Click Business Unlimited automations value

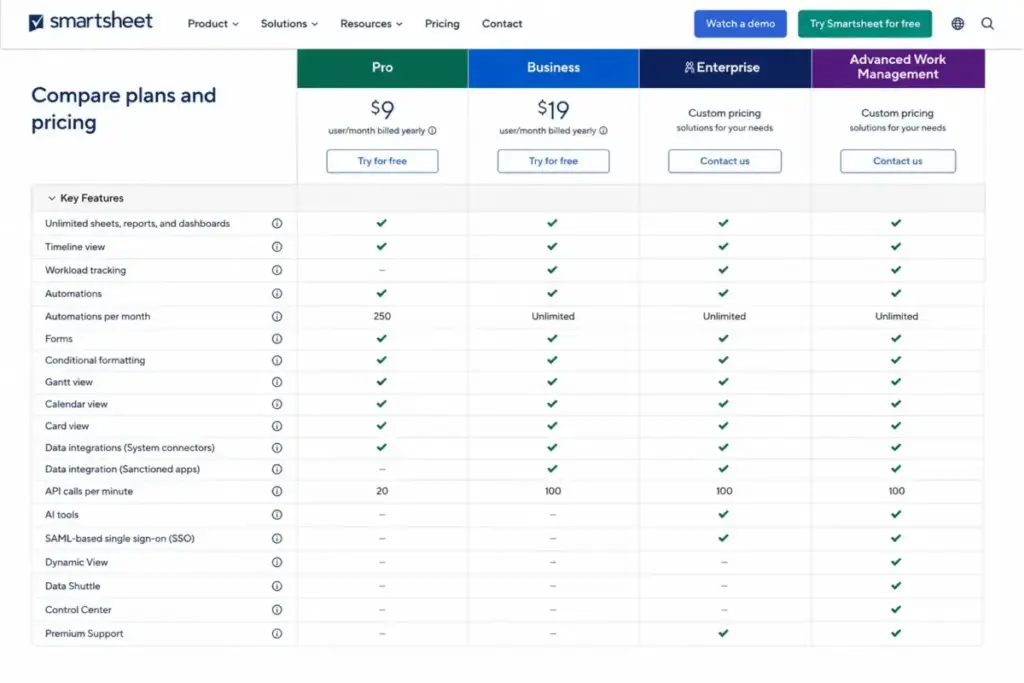(x=553, y=317)
